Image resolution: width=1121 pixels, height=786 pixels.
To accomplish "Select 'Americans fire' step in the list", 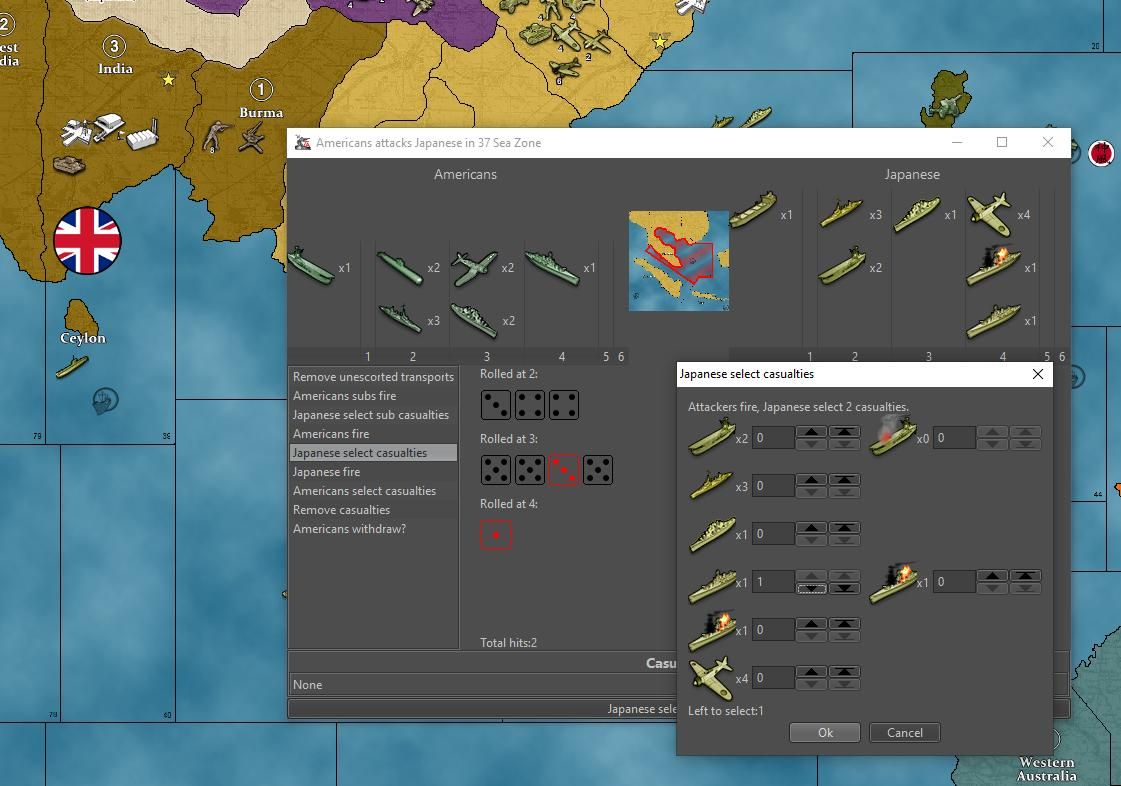I will click(x=331, y=434).
